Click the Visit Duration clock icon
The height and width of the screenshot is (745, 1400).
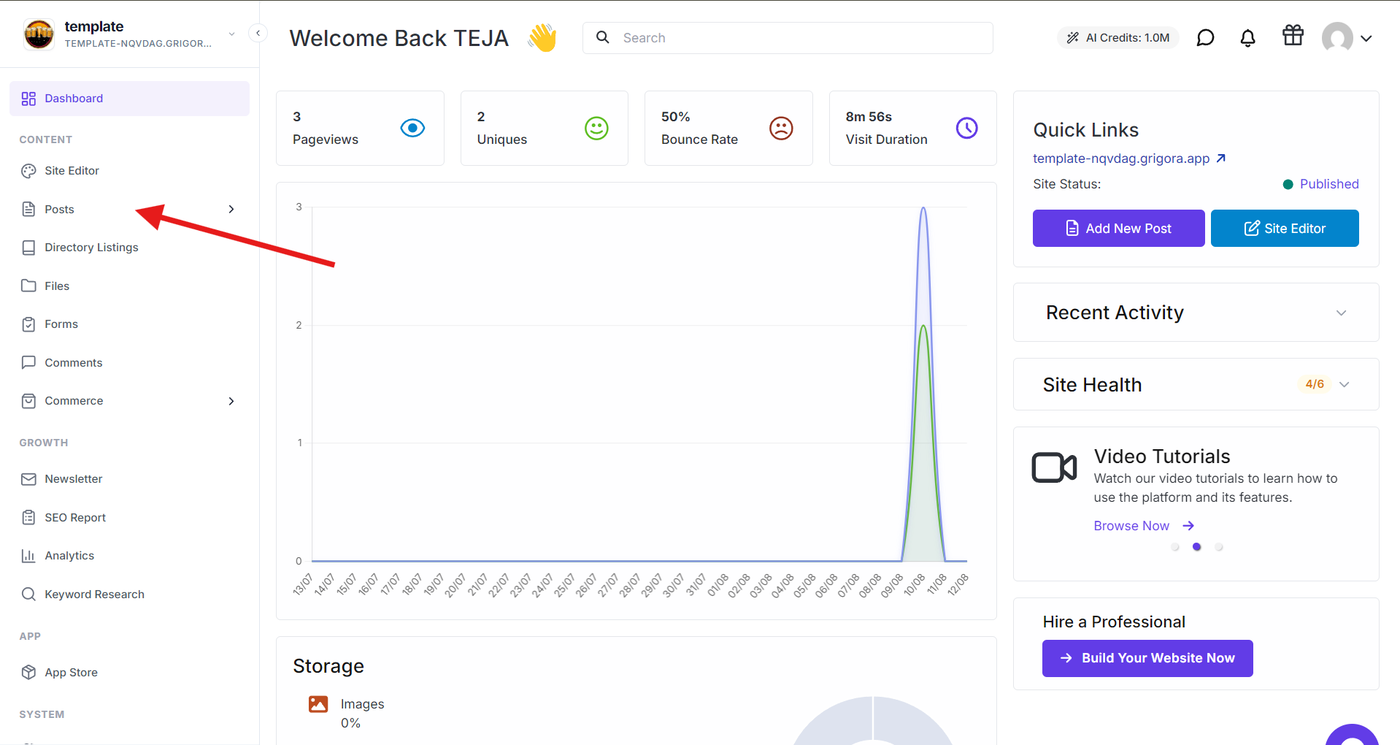pyautogui.click(x=967, y=128)
